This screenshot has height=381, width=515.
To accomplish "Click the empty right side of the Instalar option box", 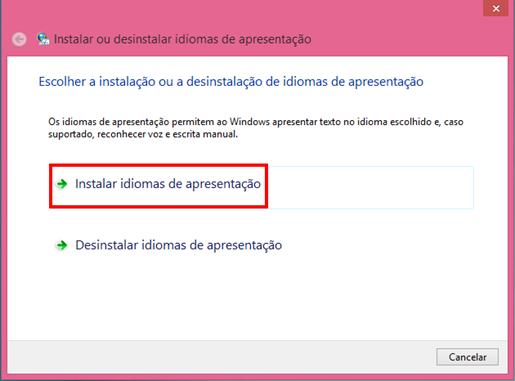I will coord(370,187).
